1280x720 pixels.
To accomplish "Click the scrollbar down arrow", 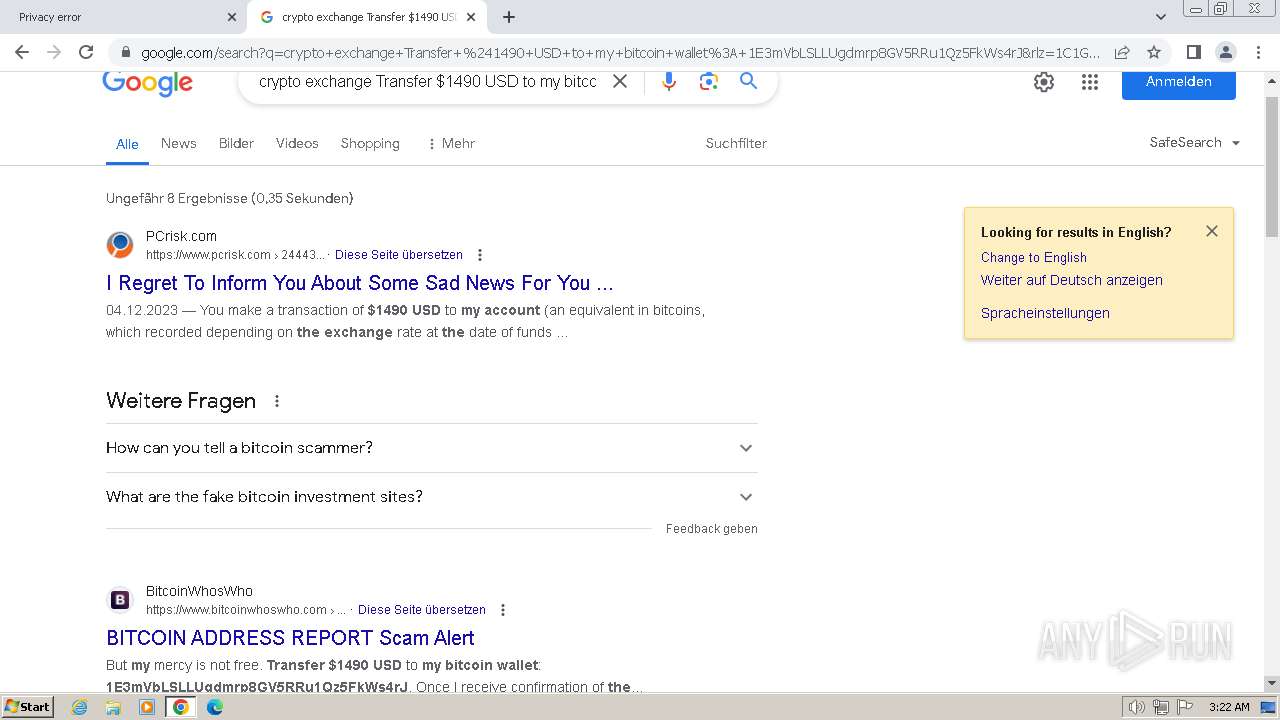I will (1272, 684).
